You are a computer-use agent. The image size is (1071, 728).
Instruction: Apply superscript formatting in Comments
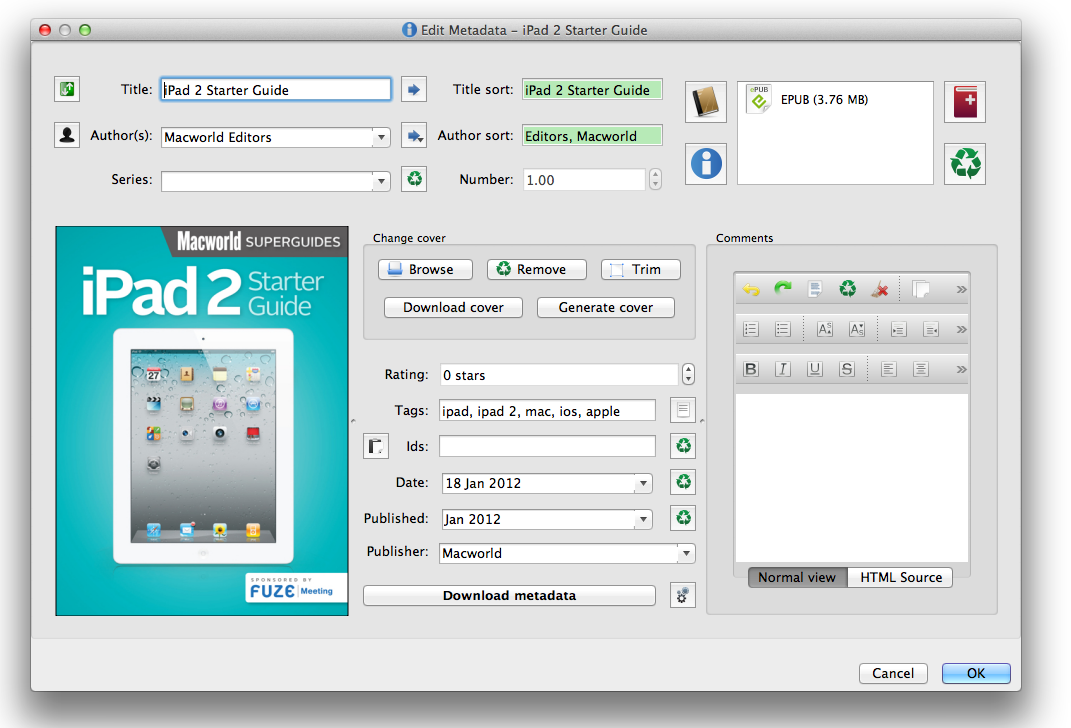(824, 329)
